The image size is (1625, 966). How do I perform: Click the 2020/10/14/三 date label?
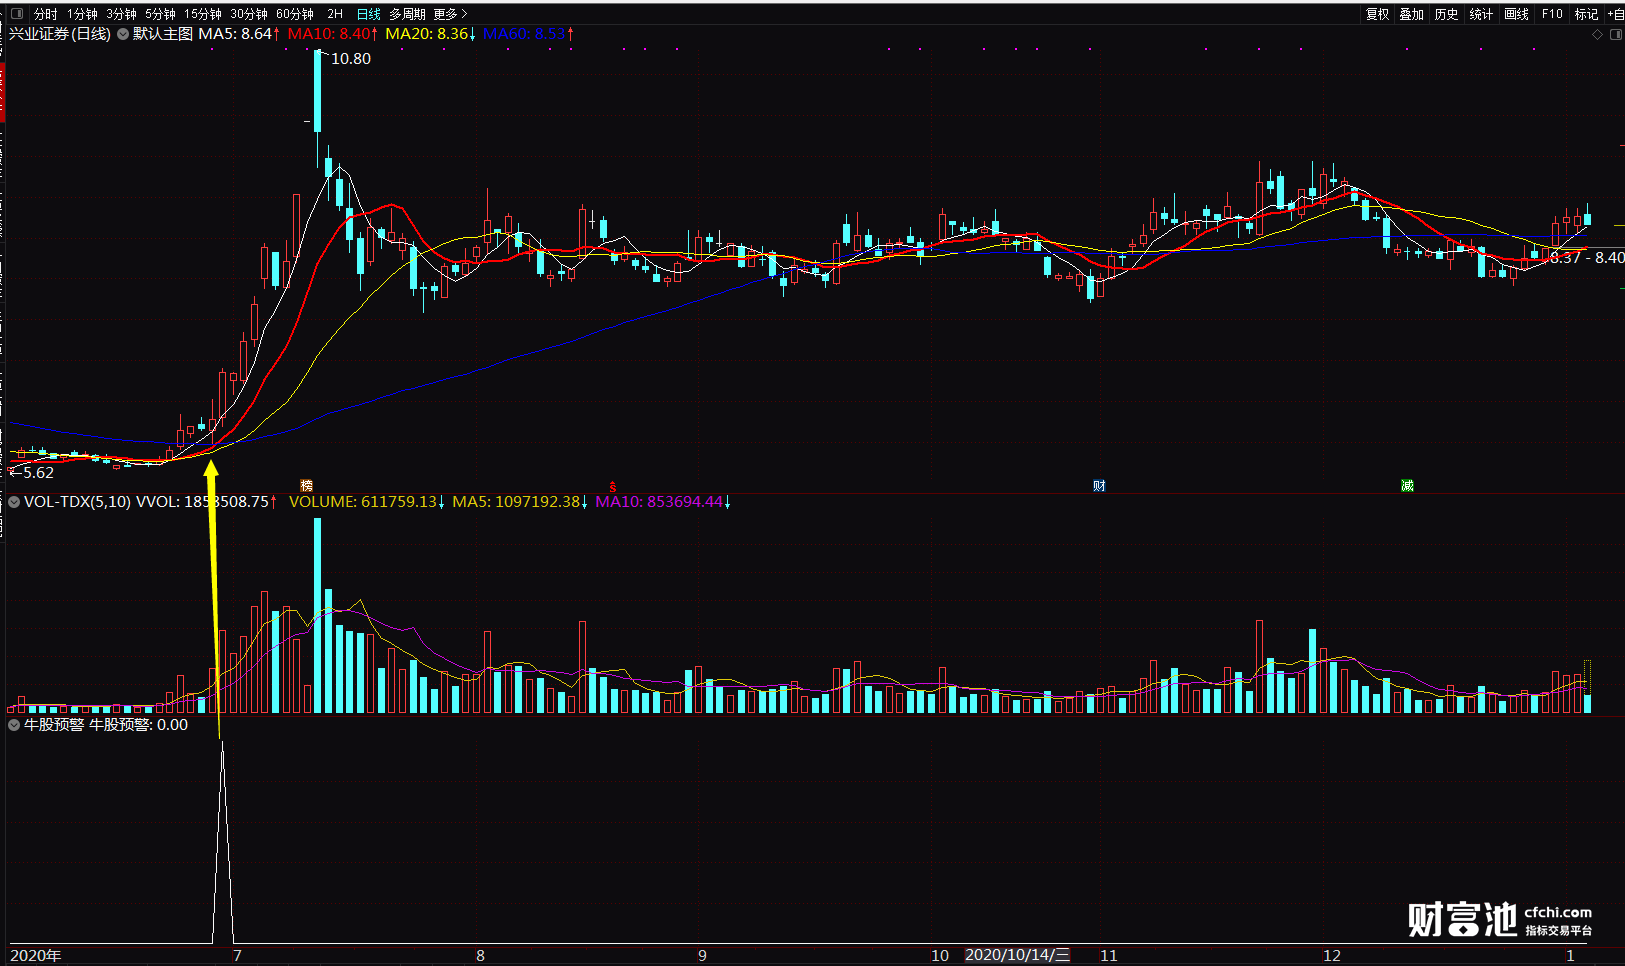pos(1017,955)
